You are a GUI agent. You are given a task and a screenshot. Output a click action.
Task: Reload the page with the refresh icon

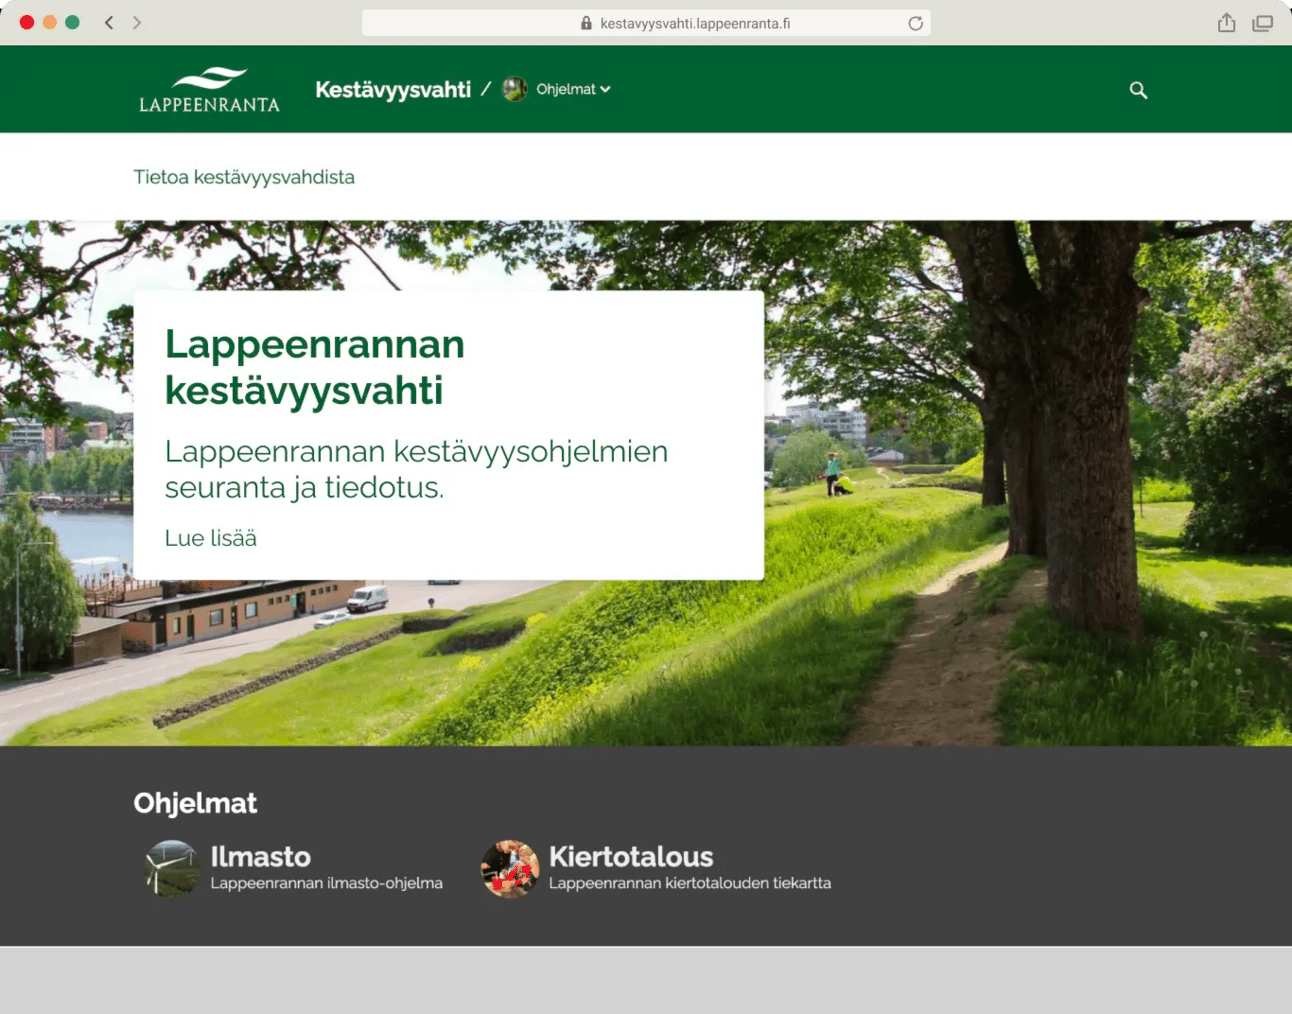pos(915,23)
